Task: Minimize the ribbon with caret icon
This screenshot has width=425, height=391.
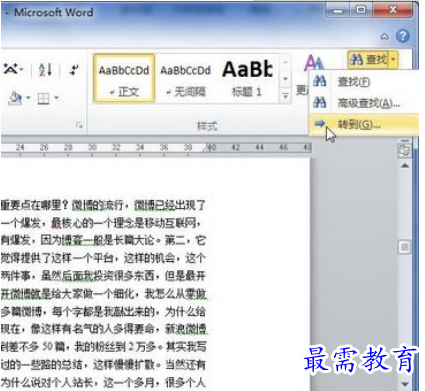Action: click(x=385, y=36)
